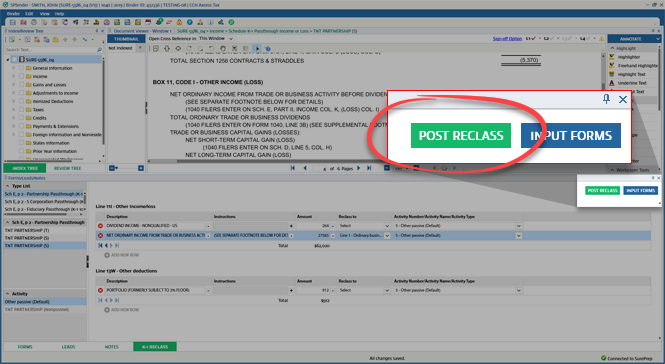Click the fit-to-height icon in the viewer toolbar
This screenshot has width=665, height=364.
tap(167, 48)
